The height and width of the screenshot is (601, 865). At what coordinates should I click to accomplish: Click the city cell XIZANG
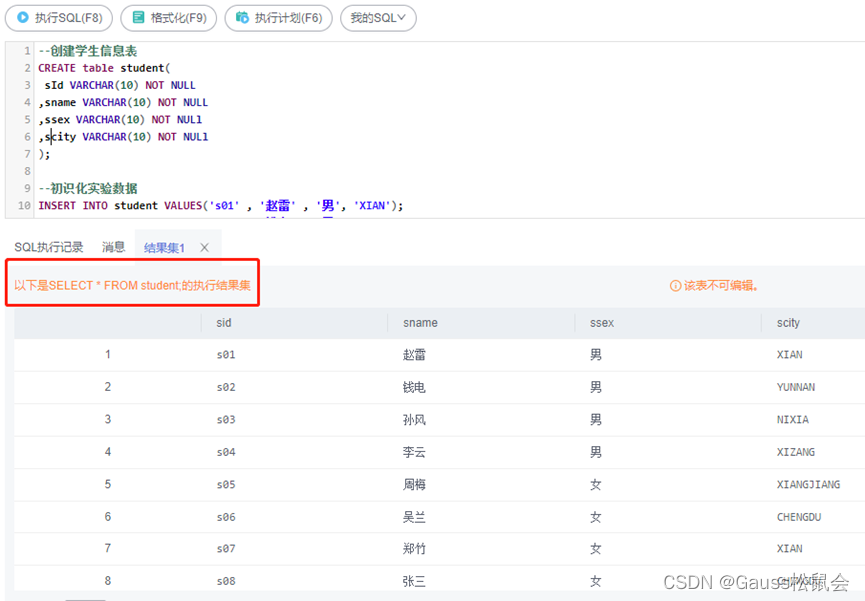(795, 453)
